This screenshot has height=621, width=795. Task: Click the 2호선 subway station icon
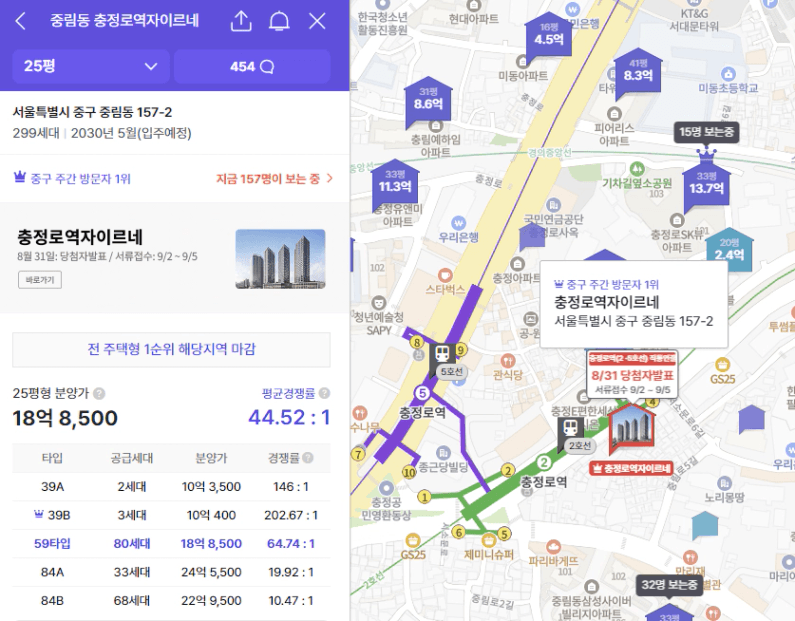[x=570, y=428]
